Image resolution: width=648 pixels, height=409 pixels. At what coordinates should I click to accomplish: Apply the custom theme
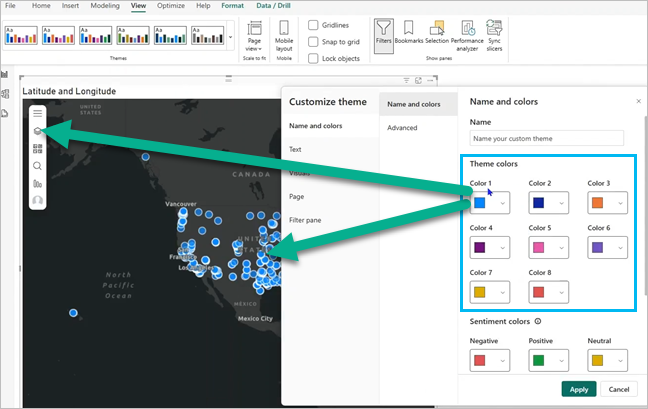click(579, 389)
